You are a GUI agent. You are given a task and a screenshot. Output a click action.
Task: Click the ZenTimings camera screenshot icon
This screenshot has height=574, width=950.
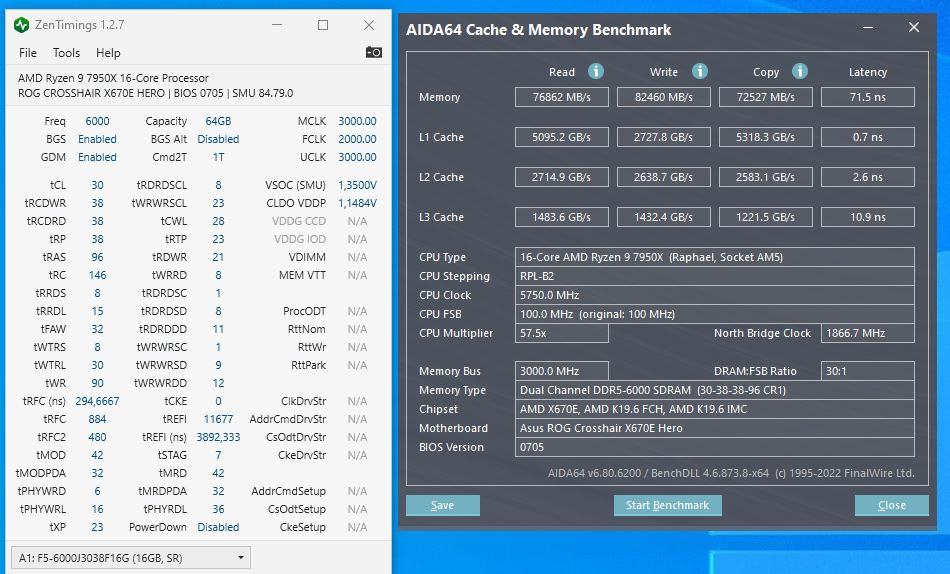pyautogui.click(x=373, y=52)
